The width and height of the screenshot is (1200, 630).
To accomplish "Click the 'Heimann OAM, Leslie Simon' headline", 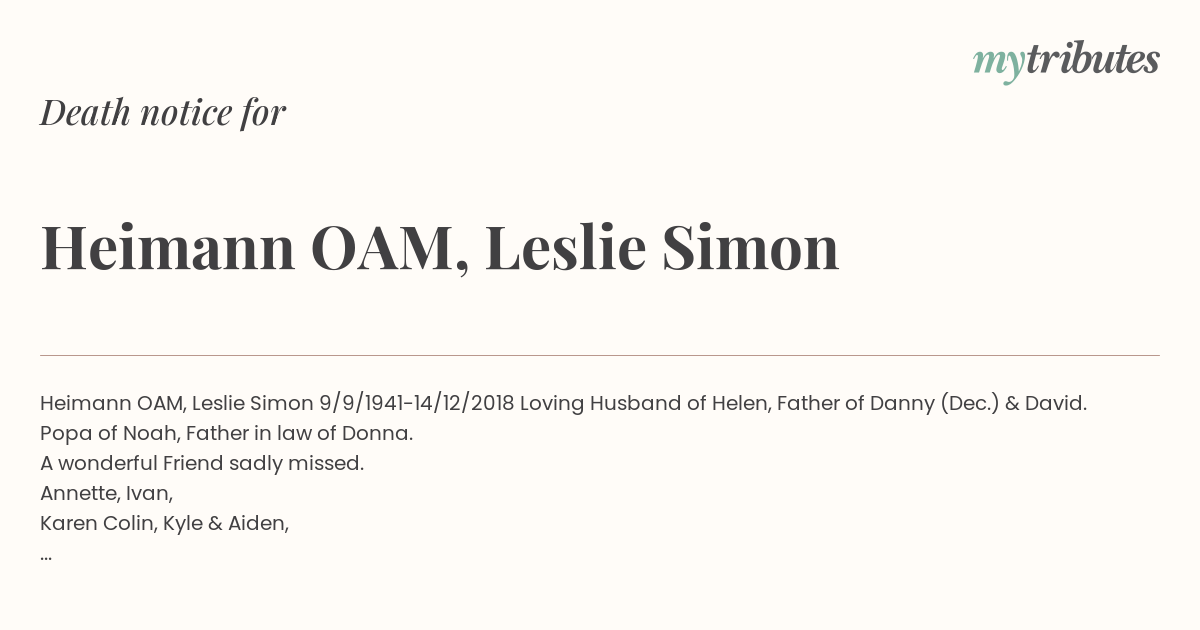I will point(440,248).
